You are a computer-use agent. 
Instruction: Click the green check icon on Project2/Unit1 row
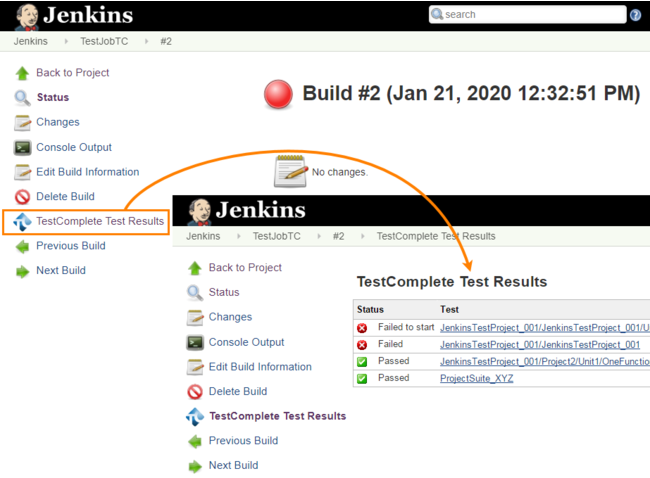pos(362,362)
